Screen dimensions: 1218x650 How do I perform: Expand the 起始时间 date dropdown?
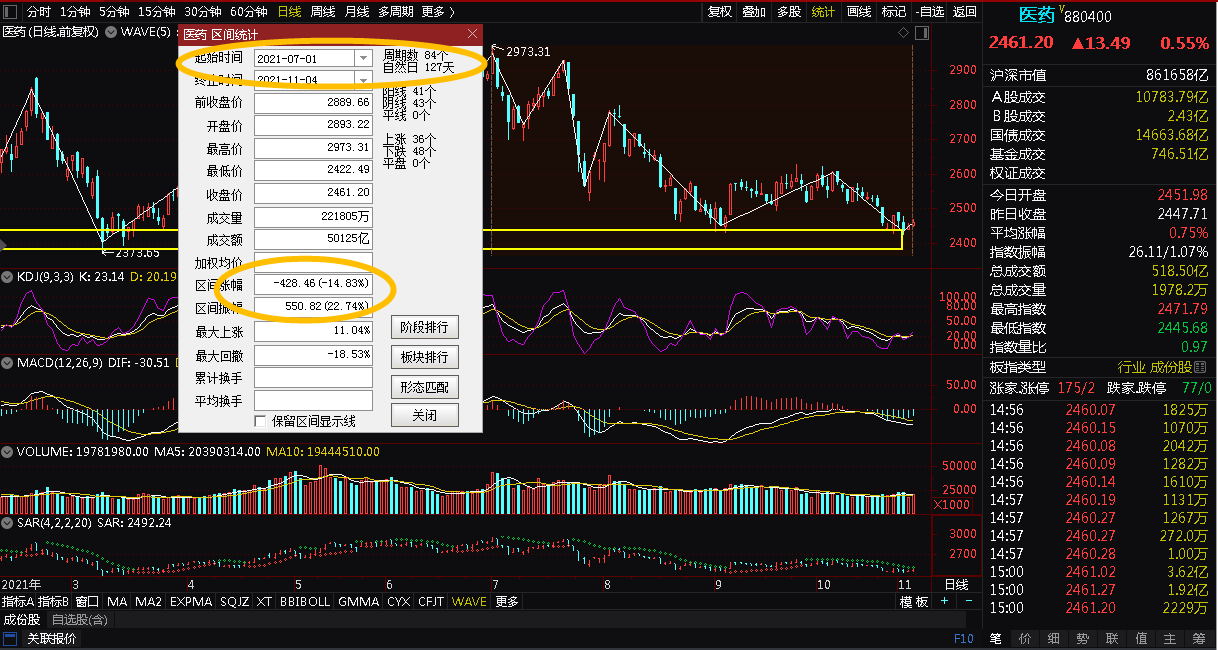(x=363, y=58)
